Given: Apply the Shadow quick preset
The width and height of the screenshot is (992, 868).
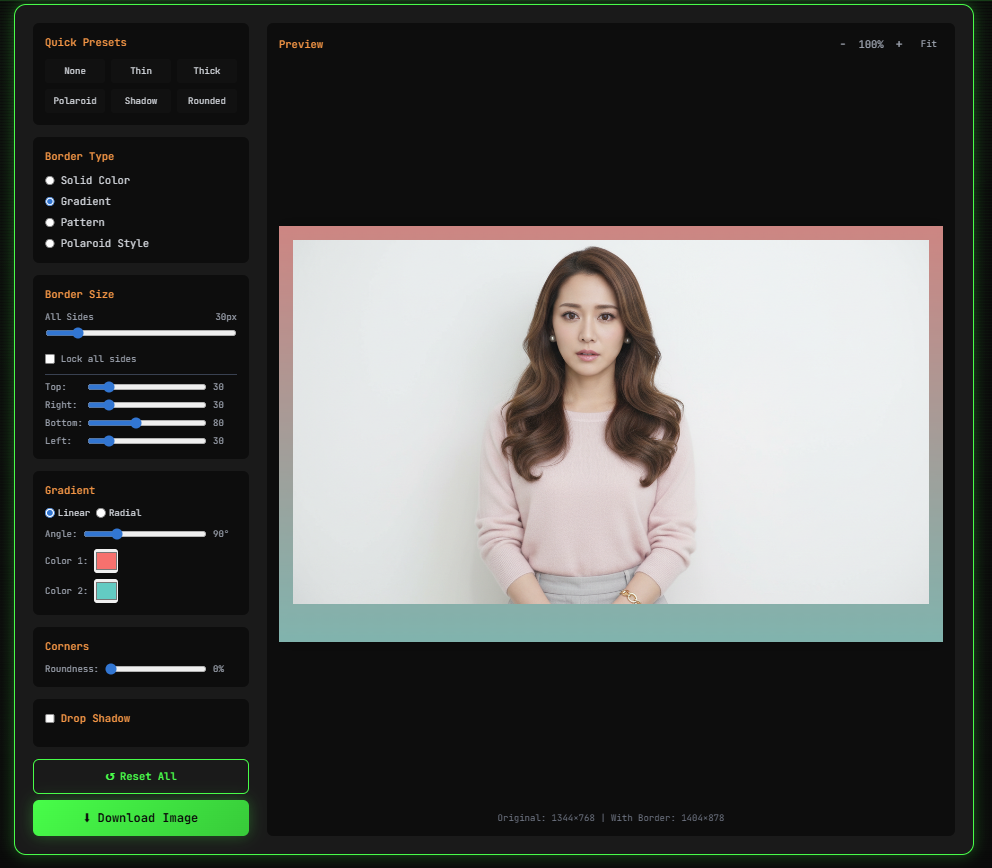Looking at the screenshot, I should pos(140,100).
